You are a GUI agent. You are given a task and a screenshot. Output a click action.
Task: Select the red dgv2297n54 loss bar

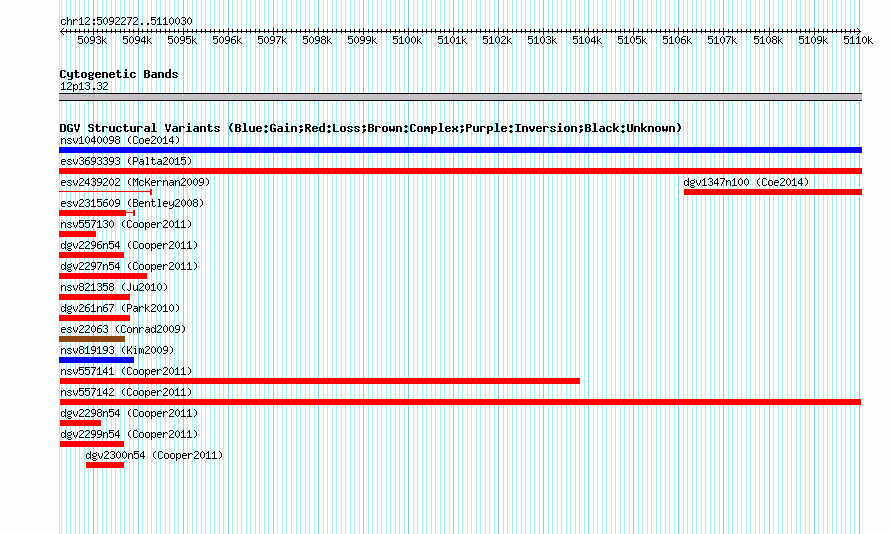103,276
